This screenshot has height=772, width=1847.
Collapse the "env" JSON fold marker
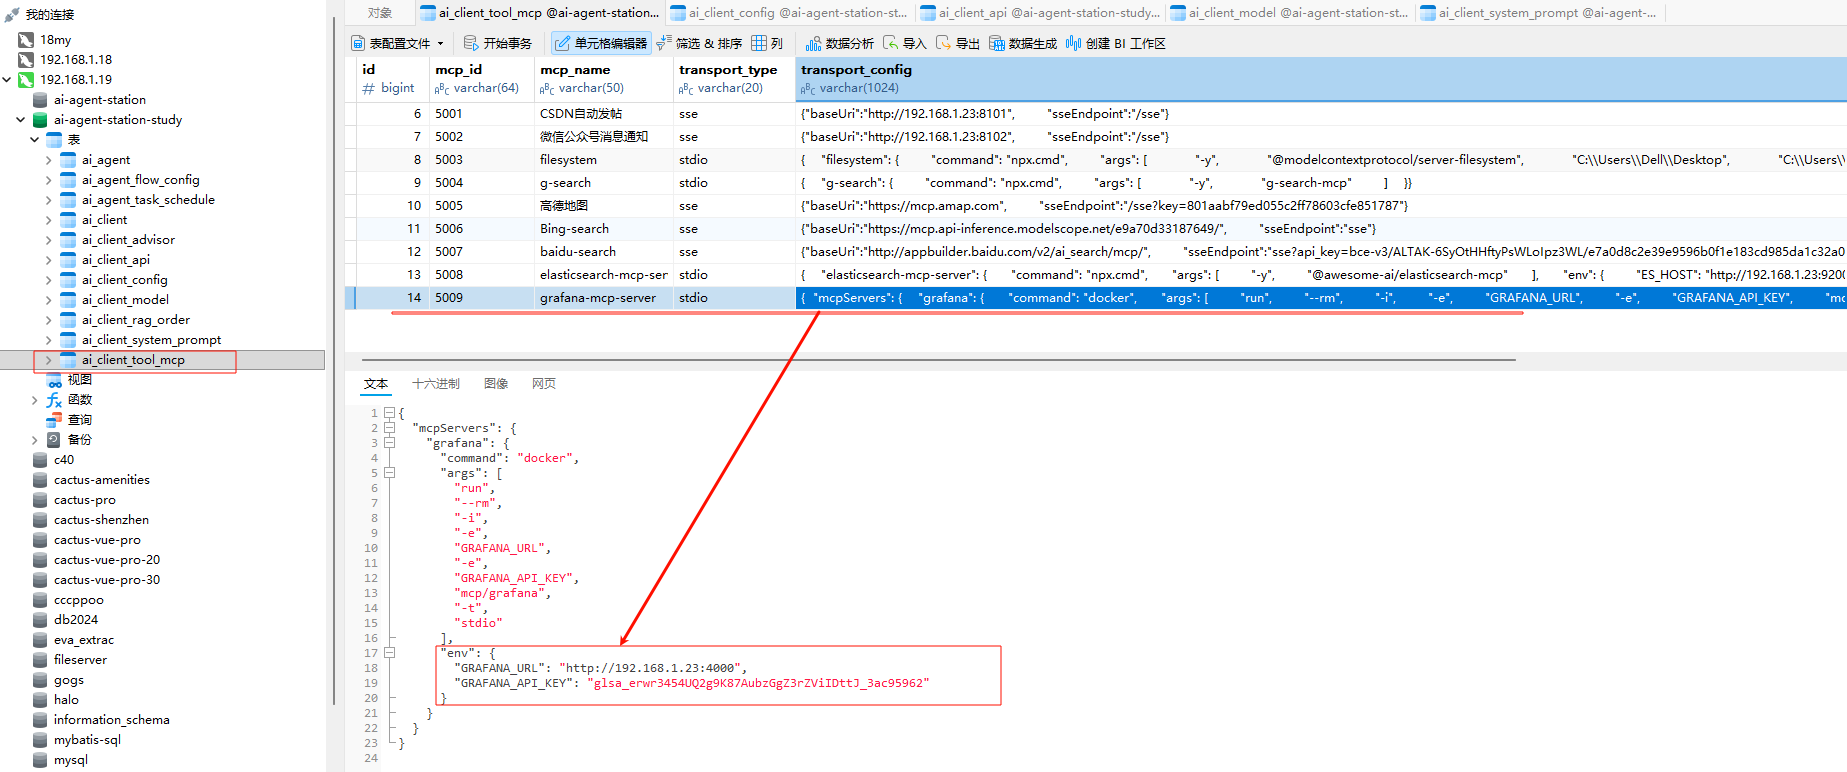pyautogui.click(x=390, y=653)
